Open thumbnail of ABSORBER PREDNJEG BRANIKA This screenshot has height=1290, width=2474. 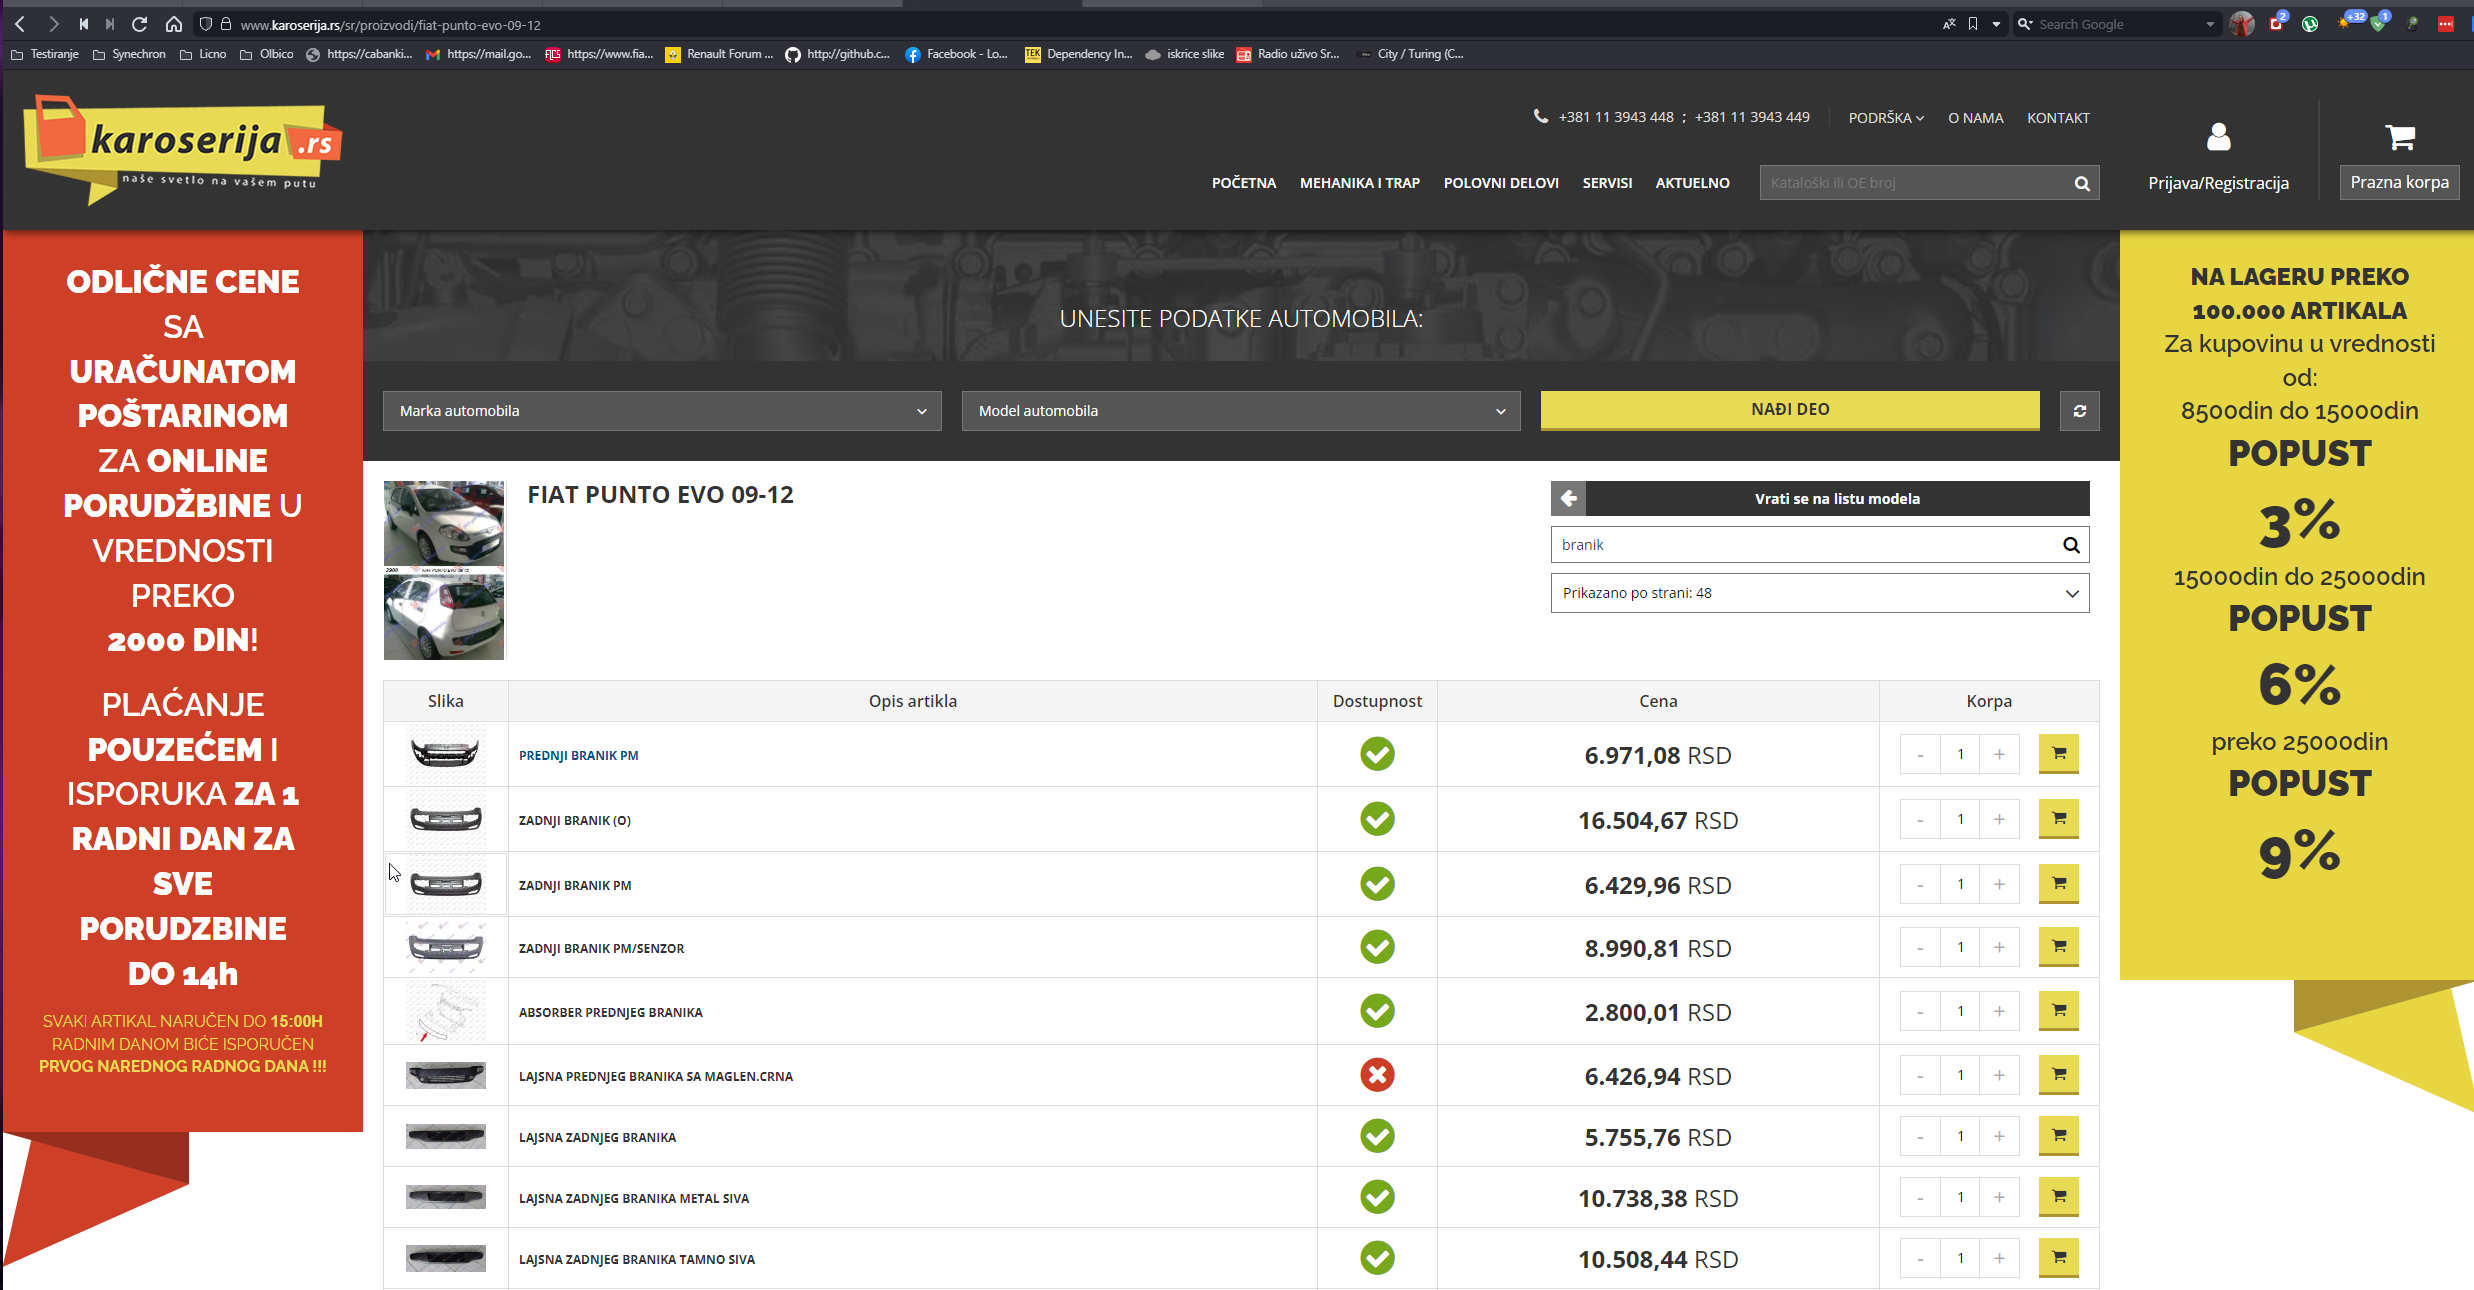coord(446,1011)
